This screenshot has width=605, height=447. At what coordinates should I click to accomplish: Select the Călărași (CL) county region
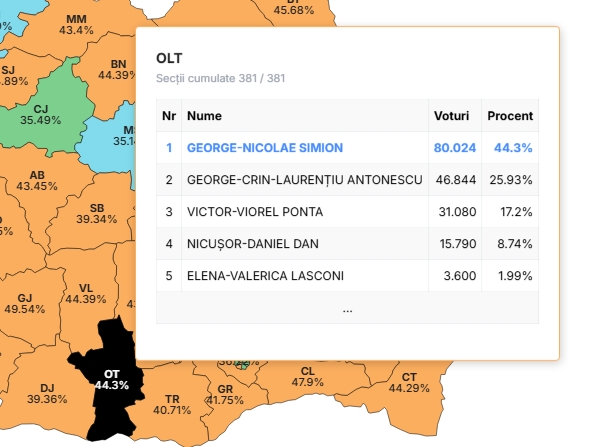(307, 377)
